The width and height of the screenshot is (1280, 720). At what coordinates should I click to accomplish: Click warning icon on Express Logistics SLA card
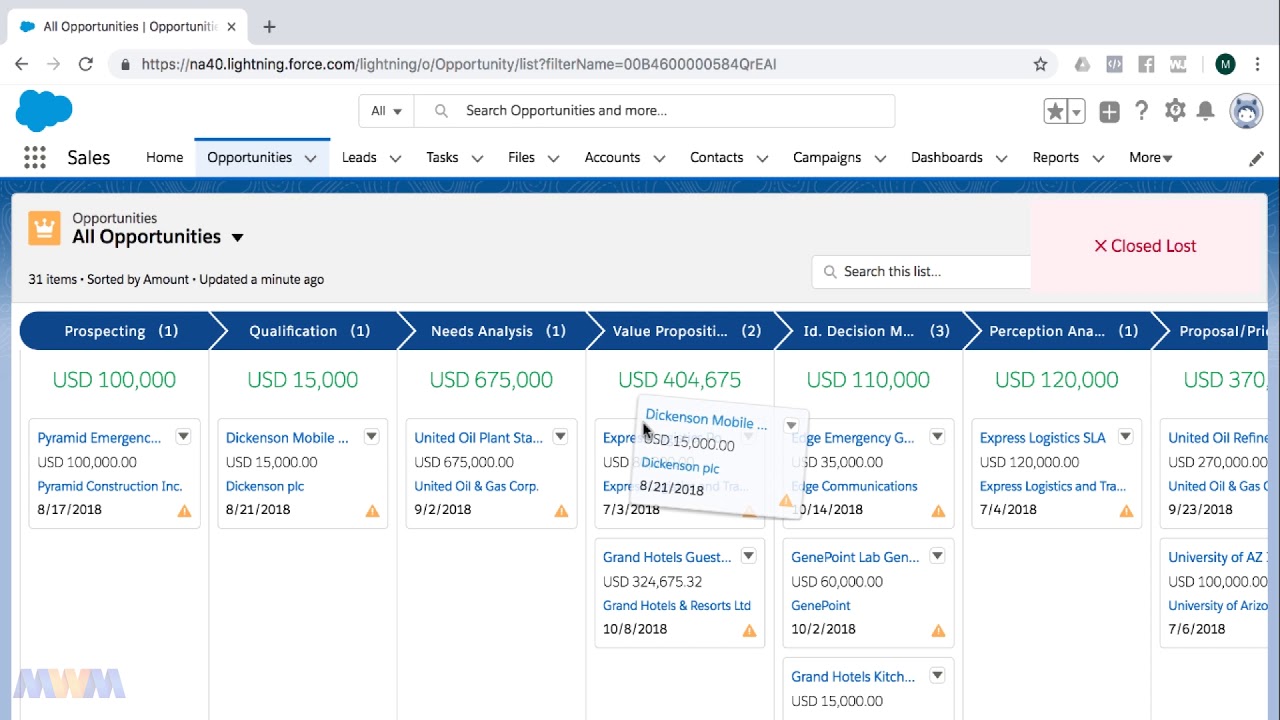tap(1126, 511)
